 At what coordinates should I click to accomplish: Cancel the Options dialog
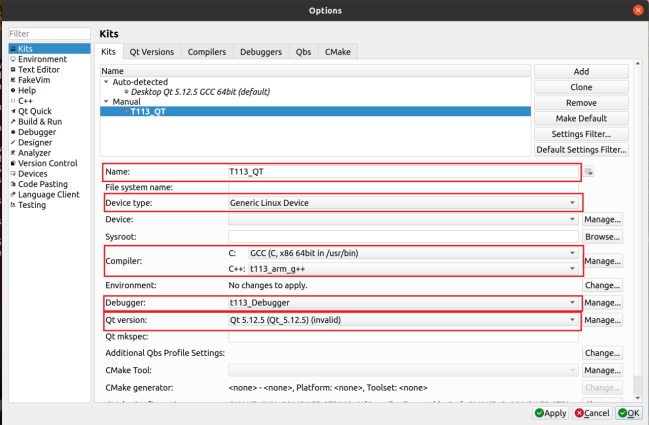(x=592, y=413)
